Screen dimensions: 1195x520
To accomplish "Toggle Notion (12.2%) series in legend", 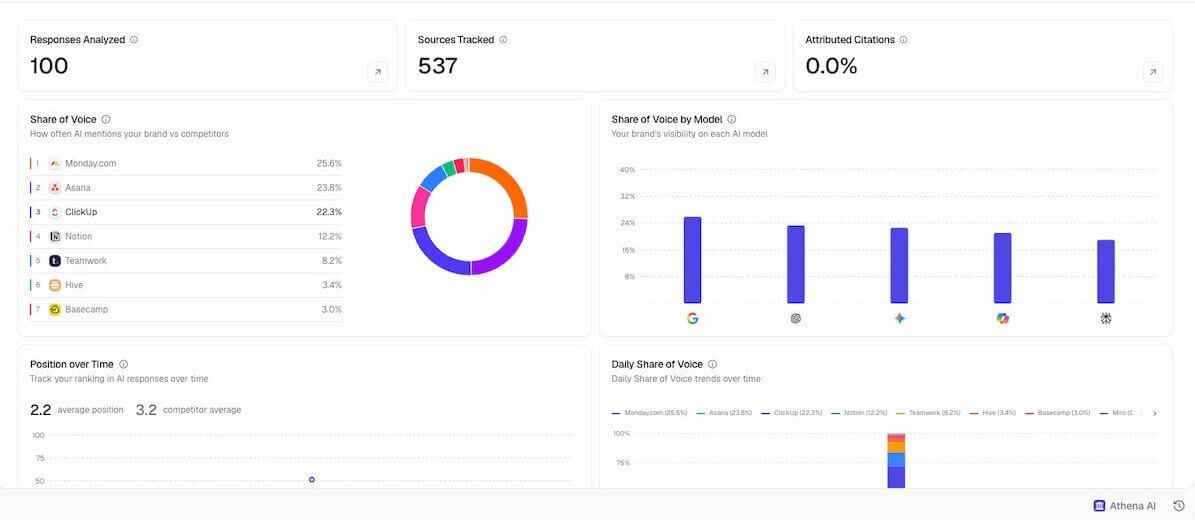I will (x=859, y=413).
